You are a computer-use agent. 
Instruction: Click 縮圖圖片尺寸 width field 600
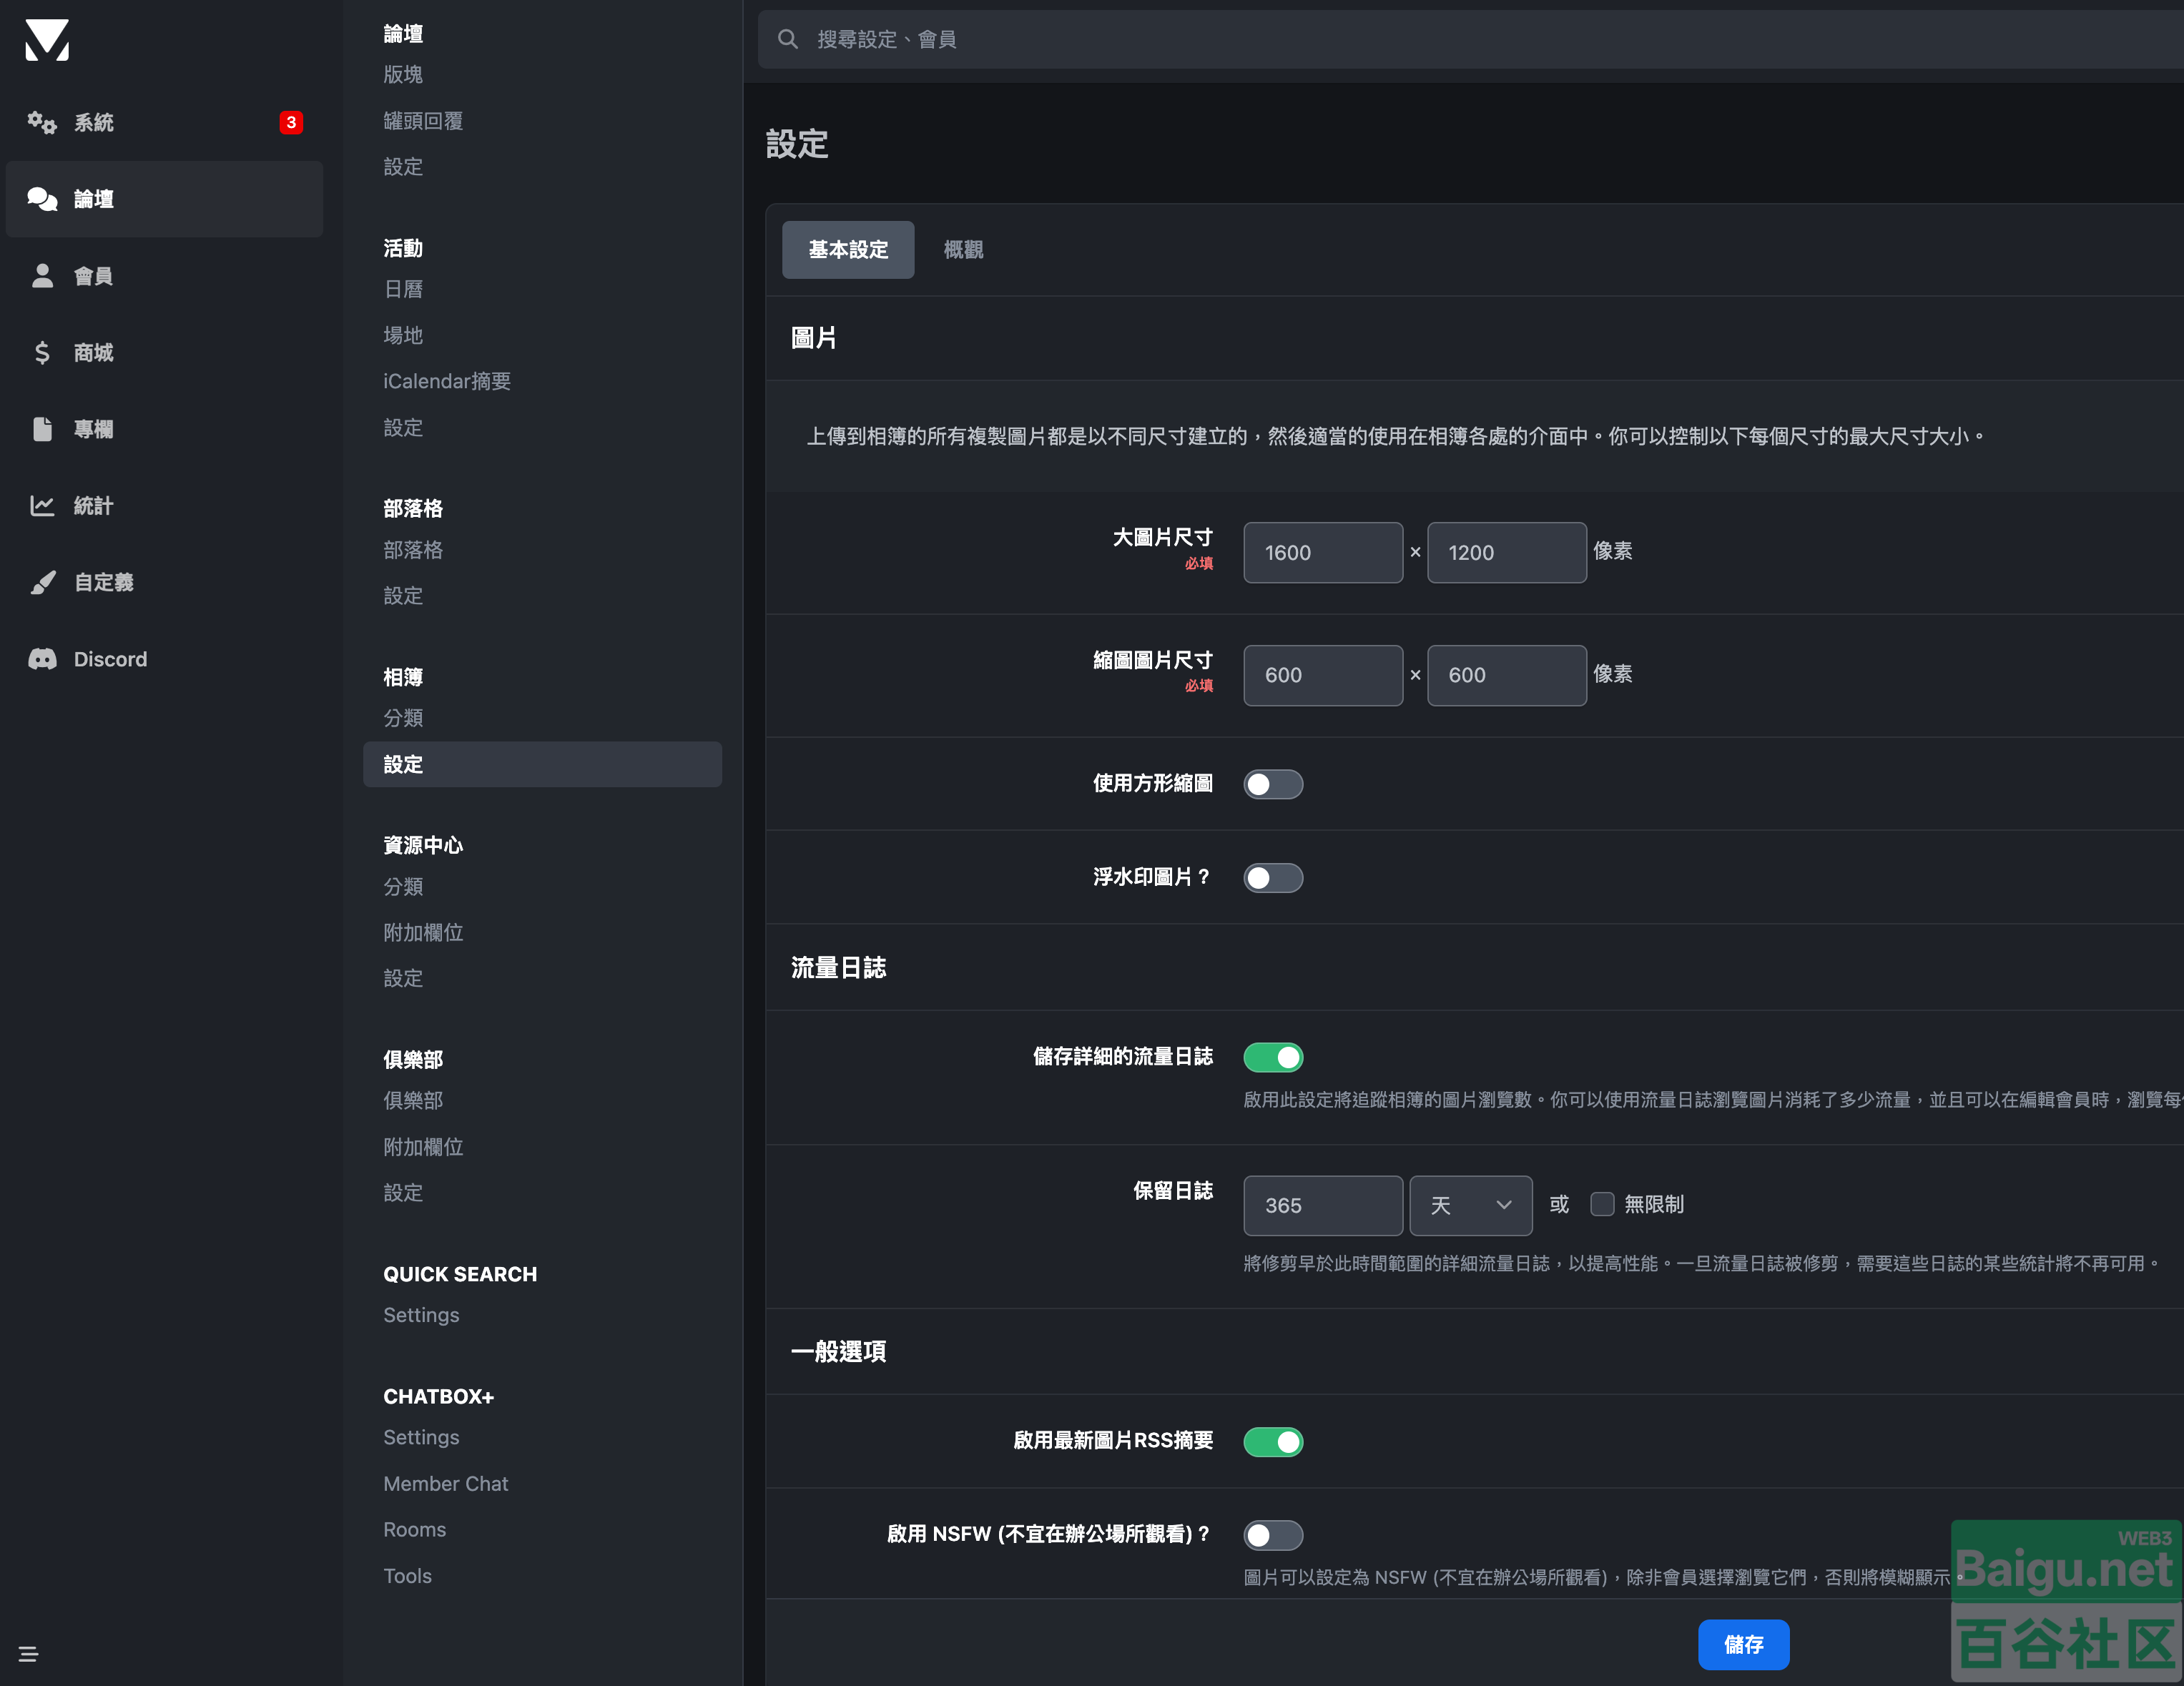click(1323, 676)
